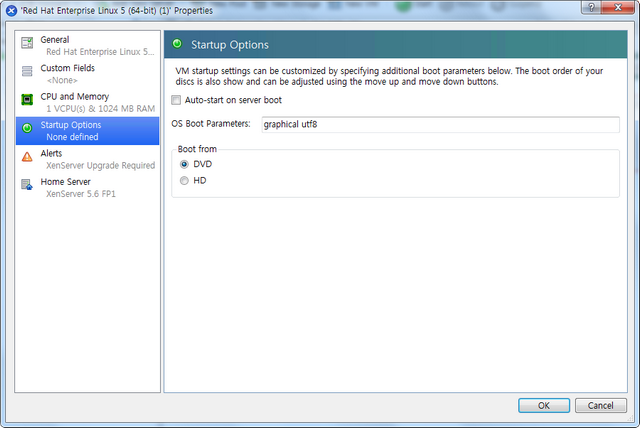The image size is (640, 428).
Task: Open the General settings tab
Action: click(87, 46)
